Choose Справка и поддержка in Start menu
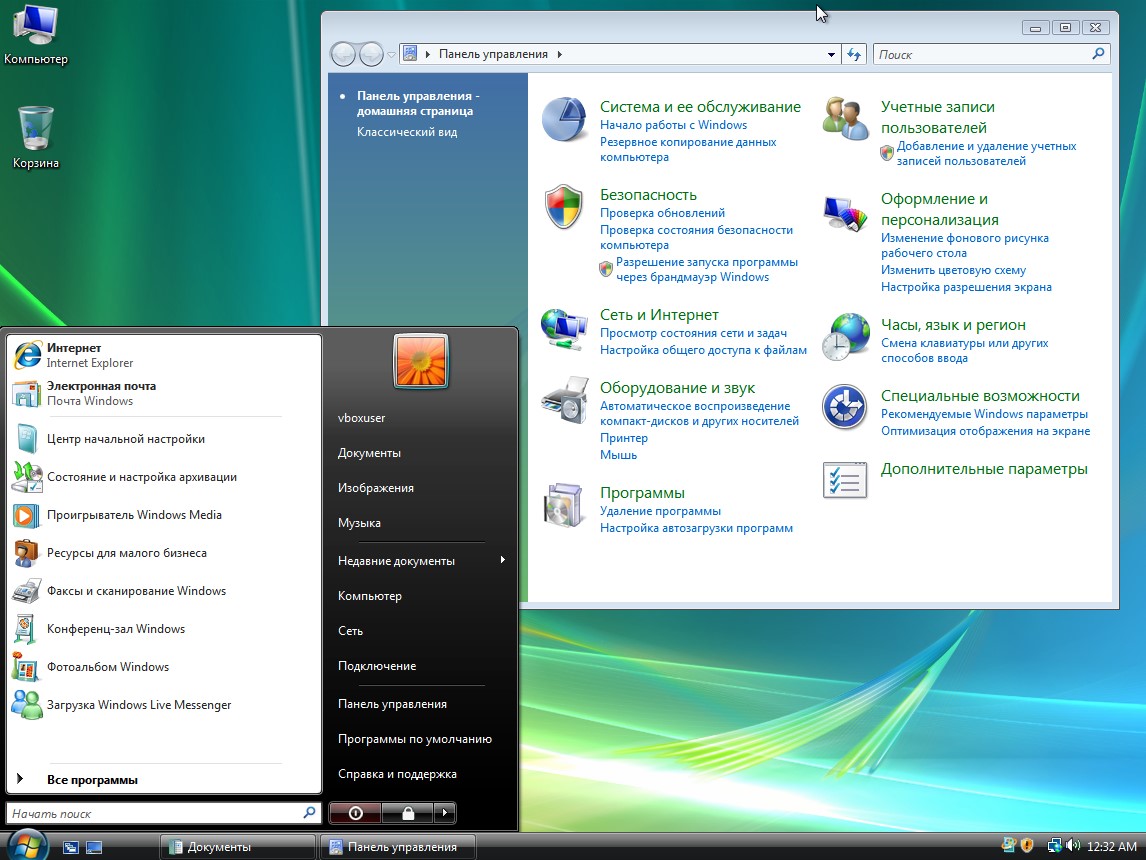This screenshot has width=1146, height=860. pos(397,775)
